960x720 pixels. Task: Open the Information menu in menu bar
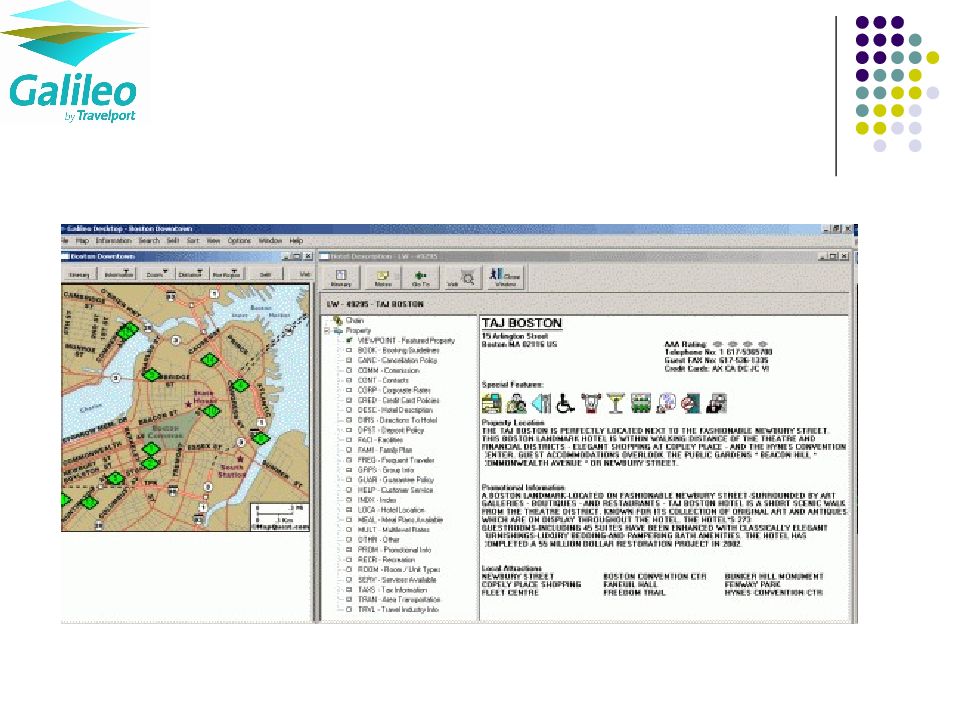[113, 241]
